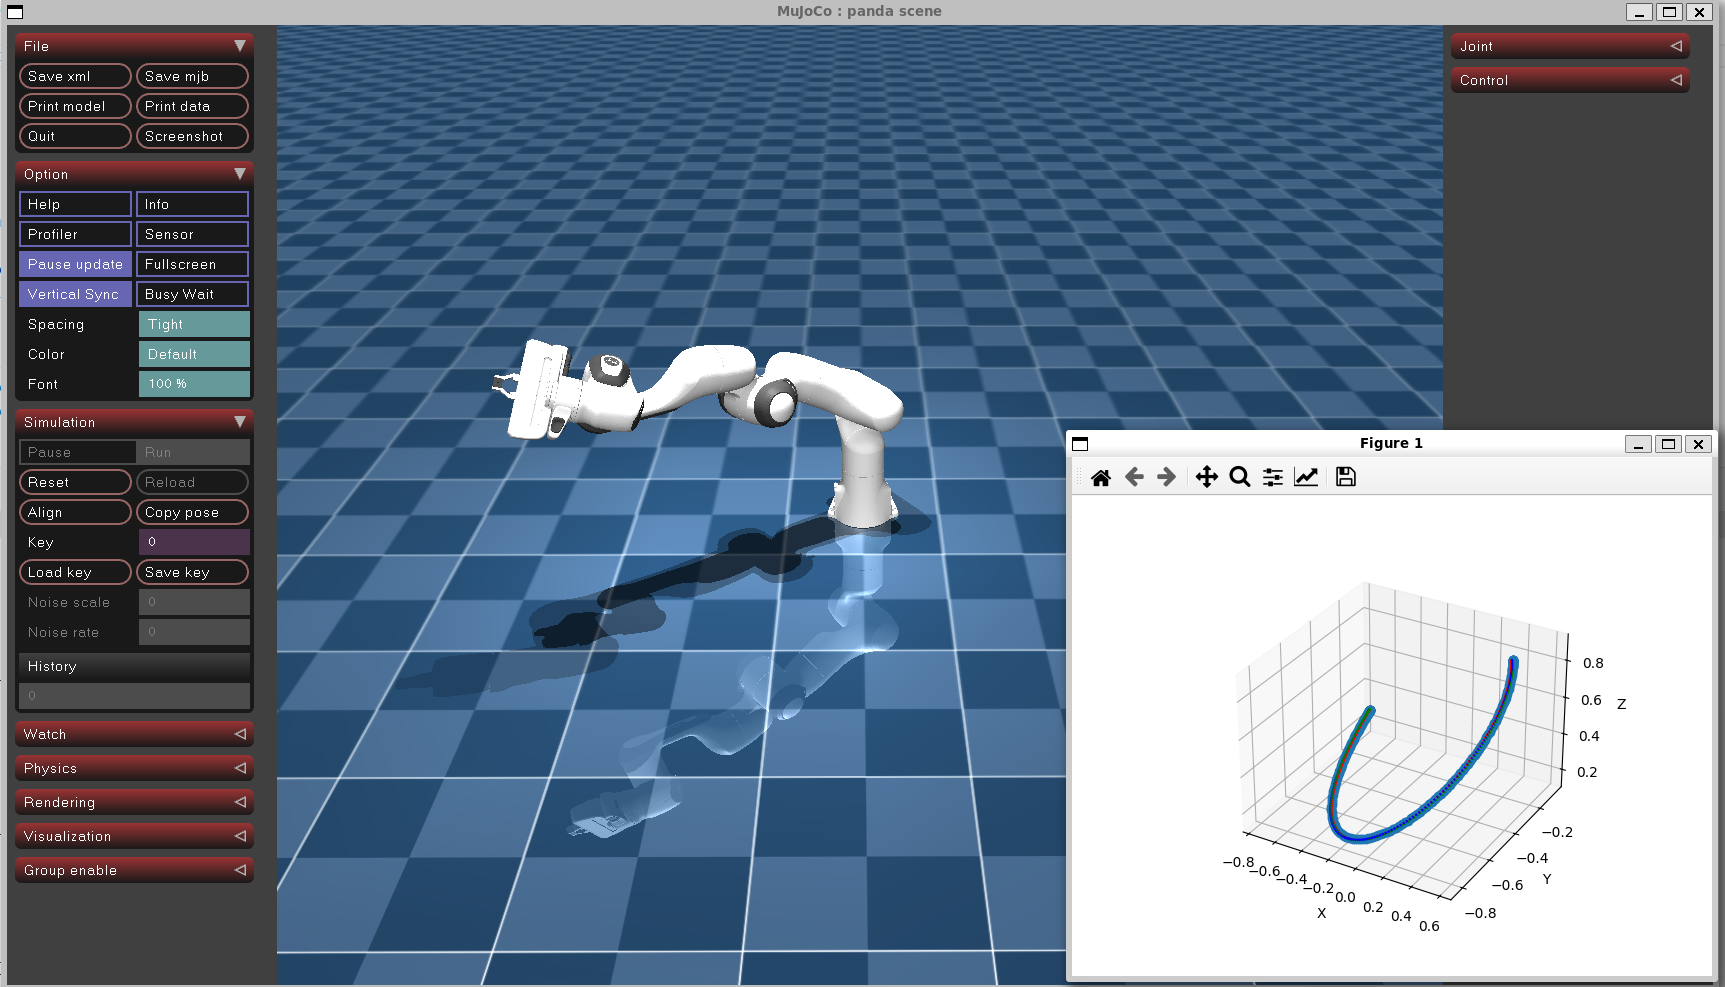The image size is (1725, 987).
Task: Expand the Watch section
Action: click(134, 734)
